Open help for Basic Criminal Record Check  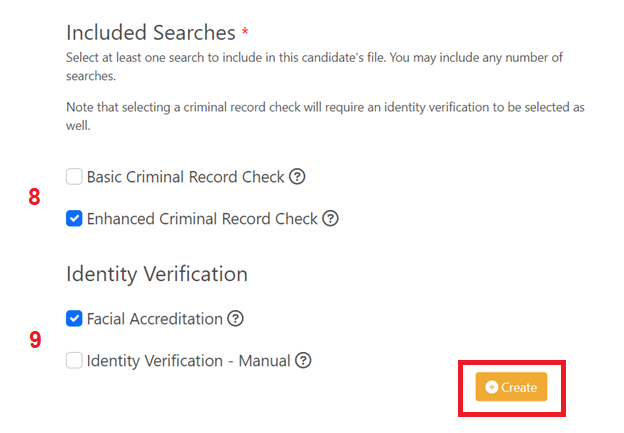point(297,176)
